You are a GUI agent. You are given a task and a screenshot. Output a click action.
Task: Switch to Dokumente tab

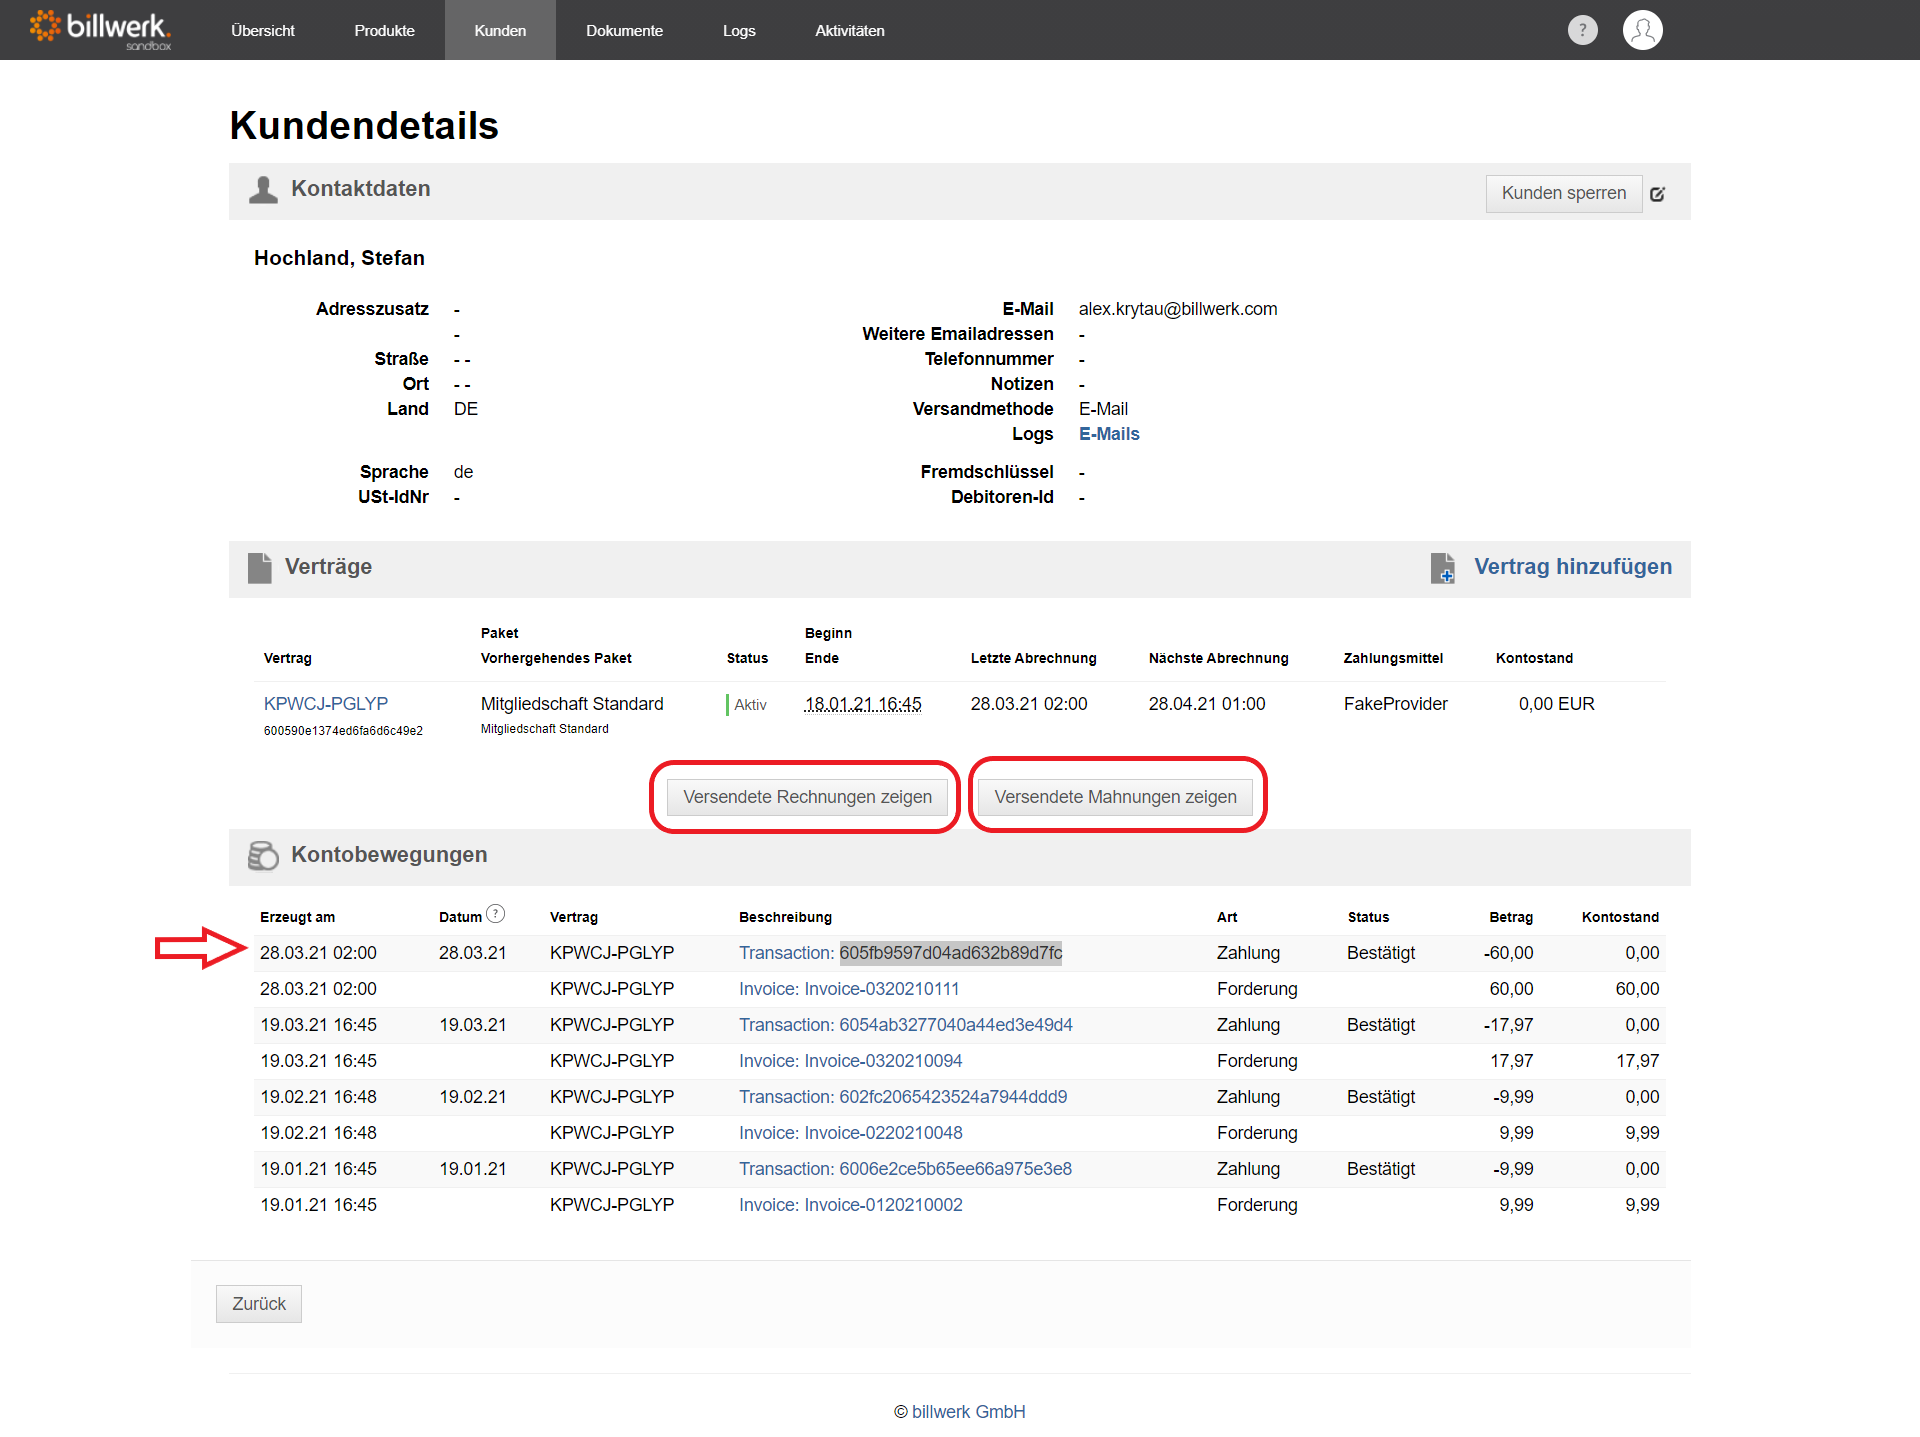[x=624, y=30]
